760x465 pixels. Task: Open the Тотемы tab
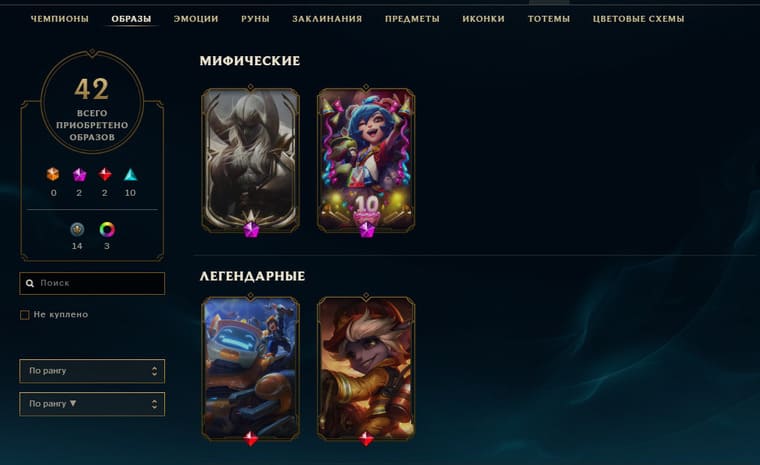tap(549, 19)
